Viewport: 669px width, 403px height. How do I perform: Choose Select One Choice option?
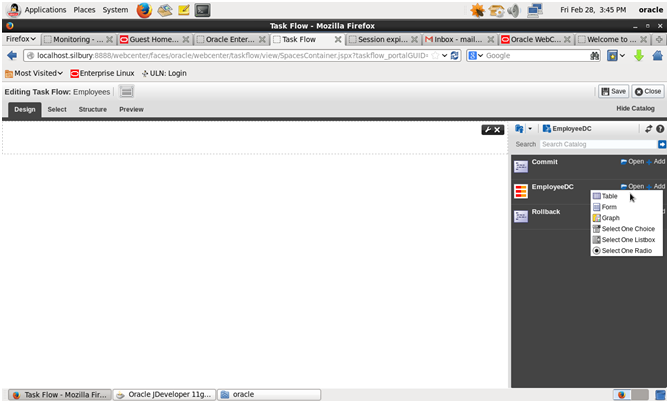[626, 229]
